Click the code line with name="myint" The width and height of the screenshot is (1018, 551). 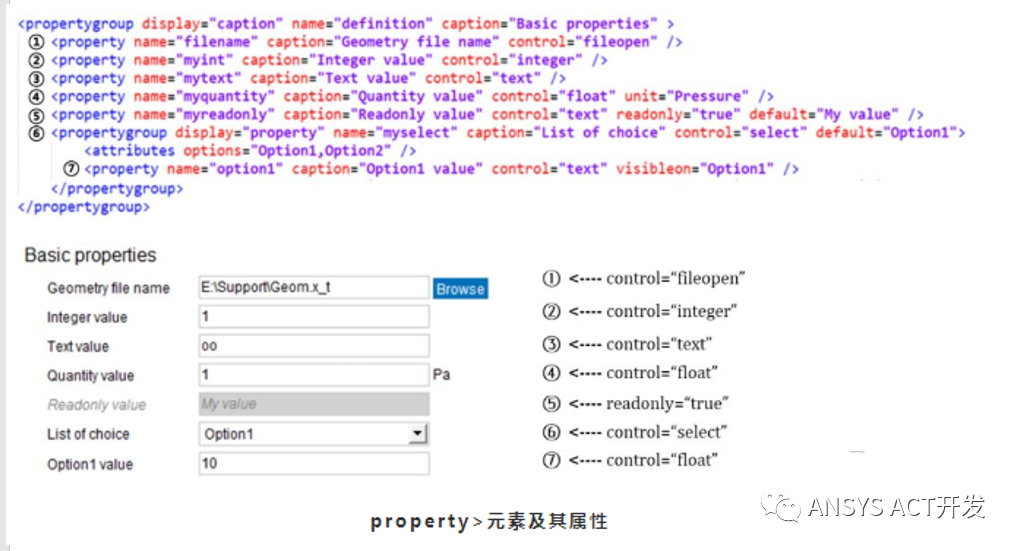(x=329, y=60)
